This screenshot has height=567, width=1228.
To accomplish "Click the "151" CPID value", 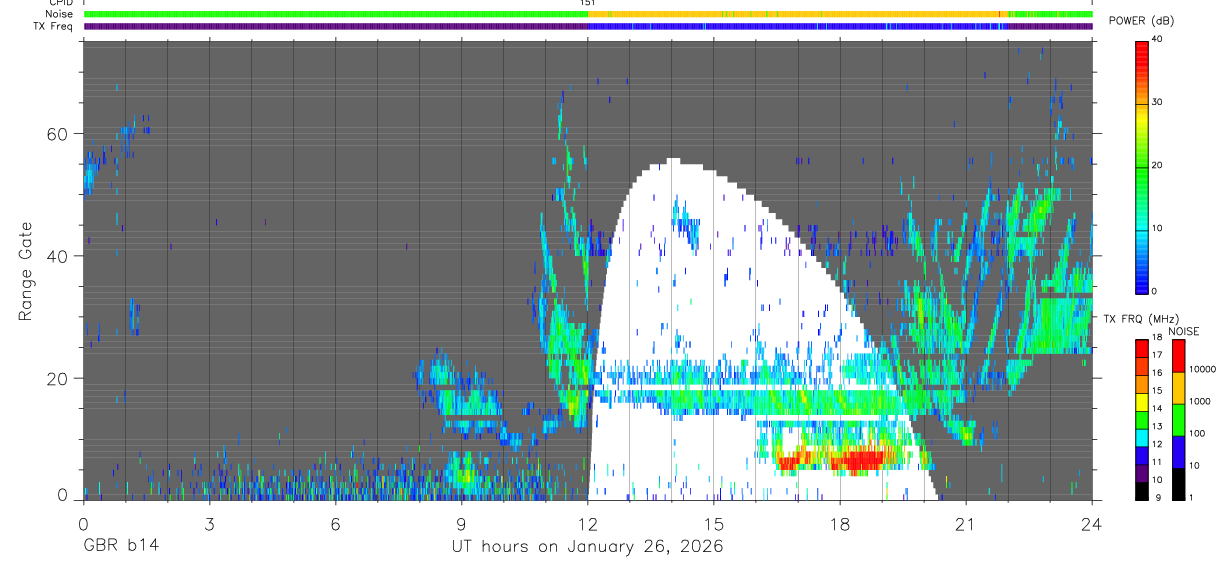I will [x=588, y=3].
